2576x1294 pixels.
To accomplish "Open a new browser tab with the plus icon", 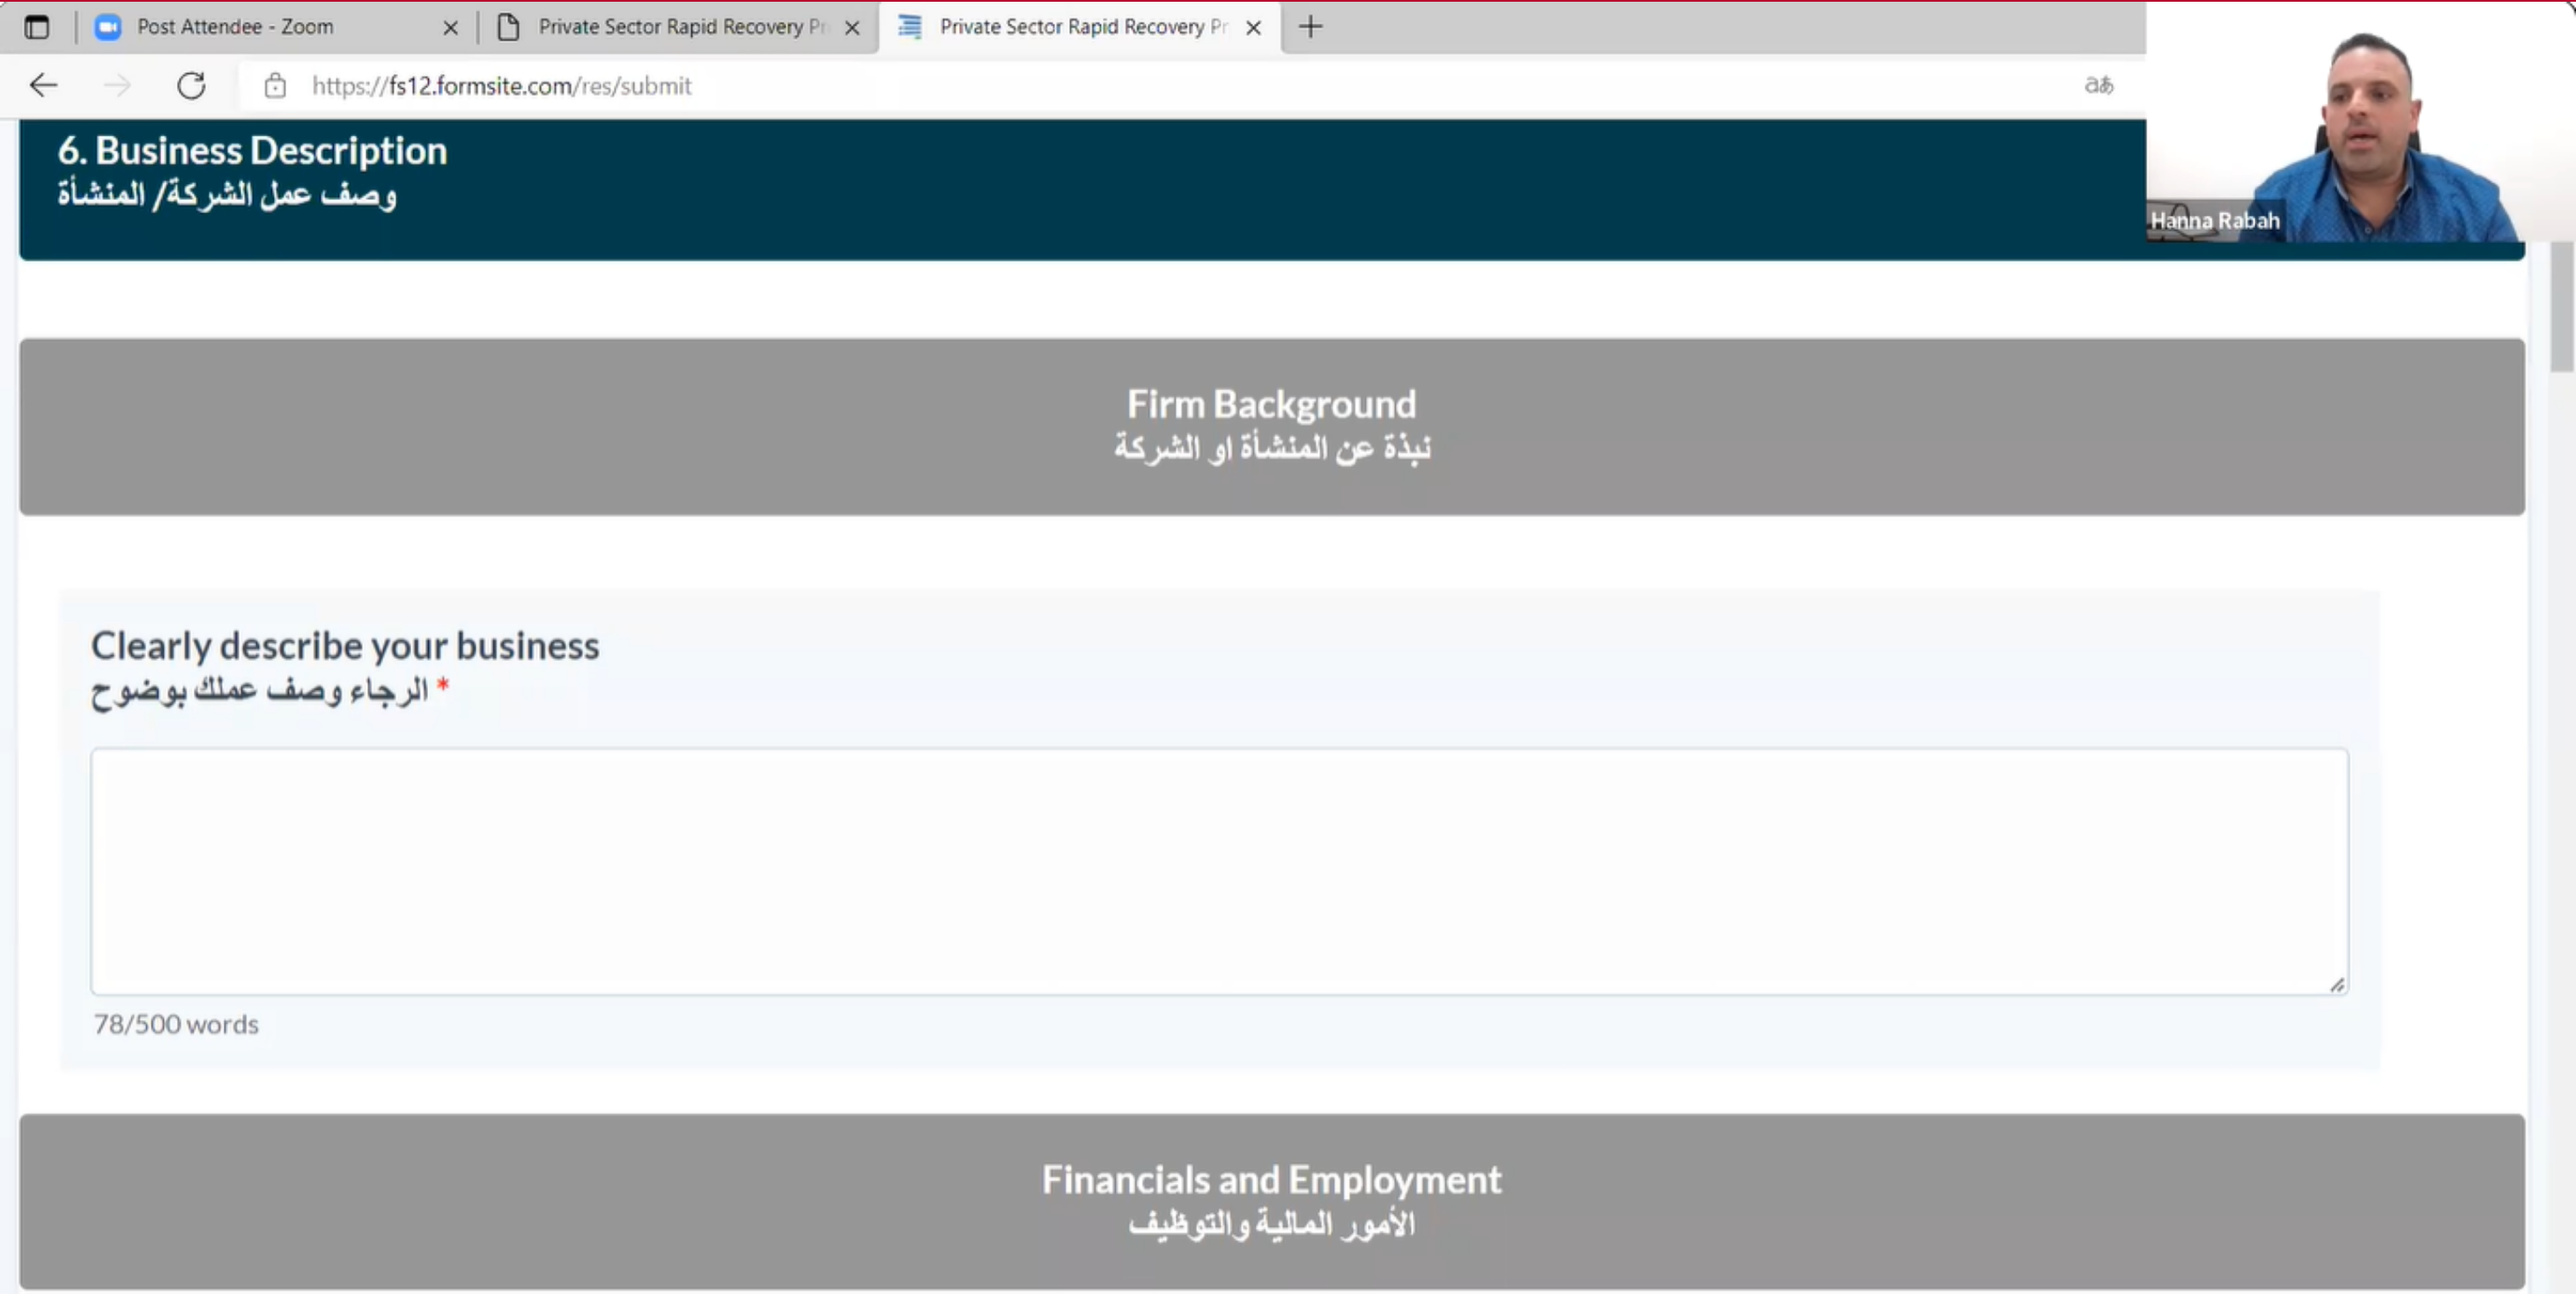I will pyautogui.click(x=1310, y=27).
